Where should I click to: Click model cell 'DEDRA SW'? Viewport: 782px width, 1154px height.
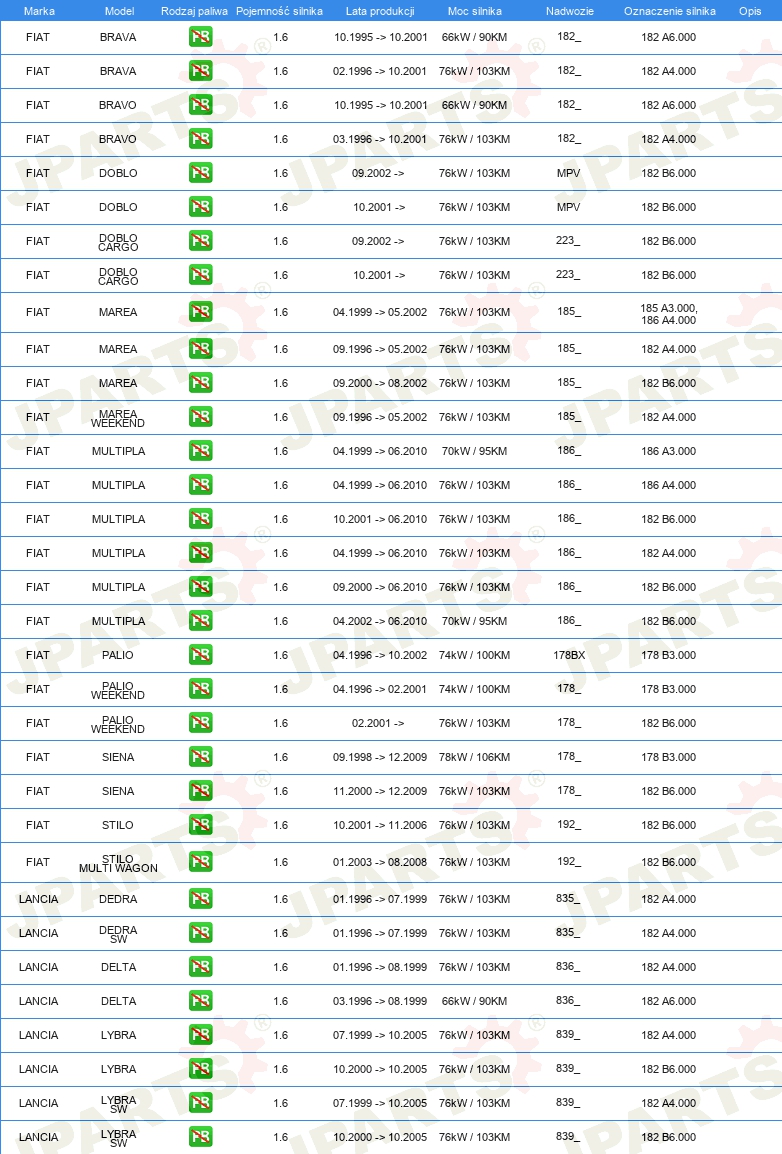tap(118, 934)
